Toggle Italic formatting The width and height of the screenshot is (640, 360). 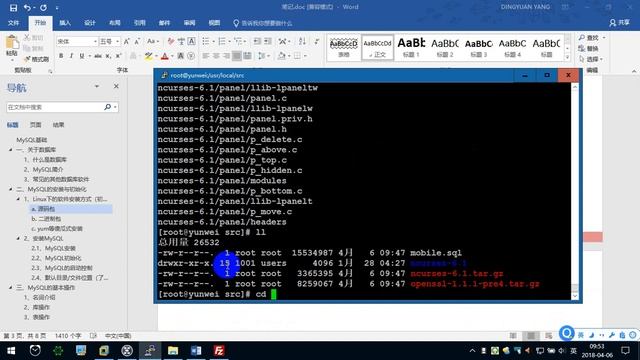pyautogui.click(x=71, y=56)
